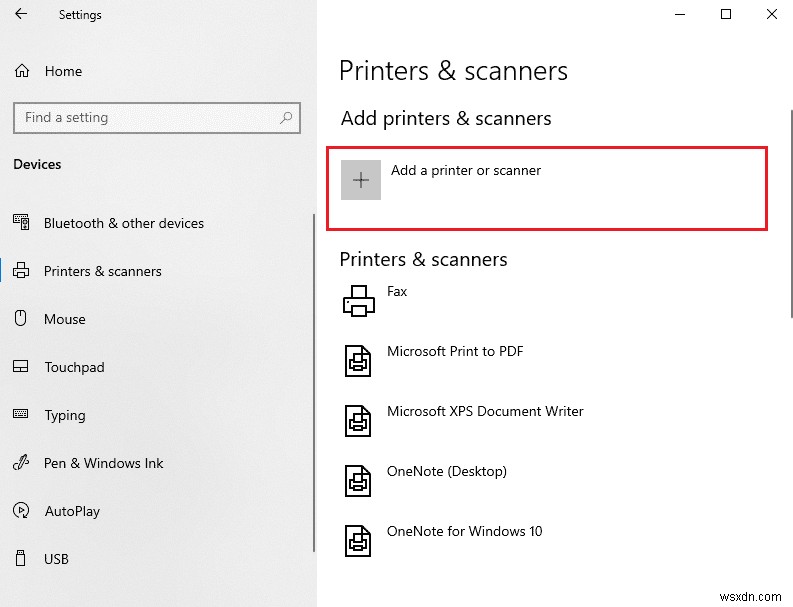The height and width of the screenshot is (607, 793).
Task: Click the USB icon in the sidebar
Action: pyautogui.click(x=20, y=558)
